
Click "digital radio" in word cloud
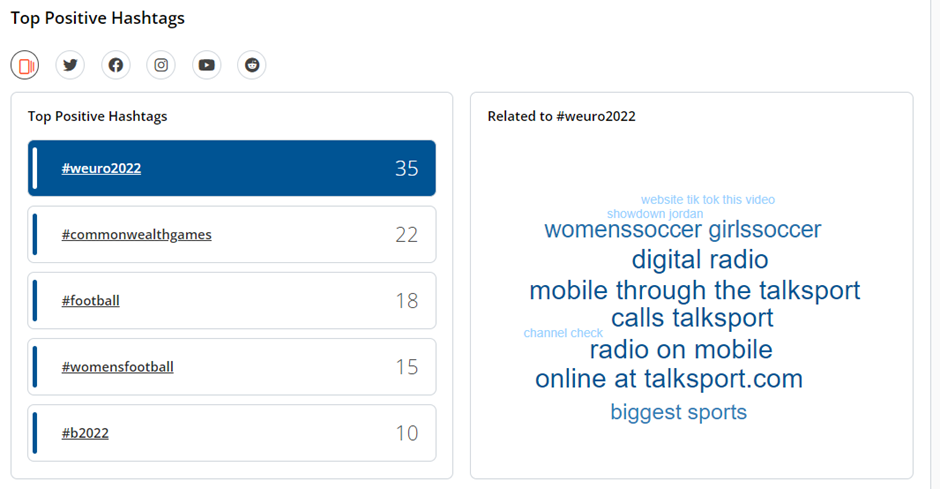coord(699,260)
